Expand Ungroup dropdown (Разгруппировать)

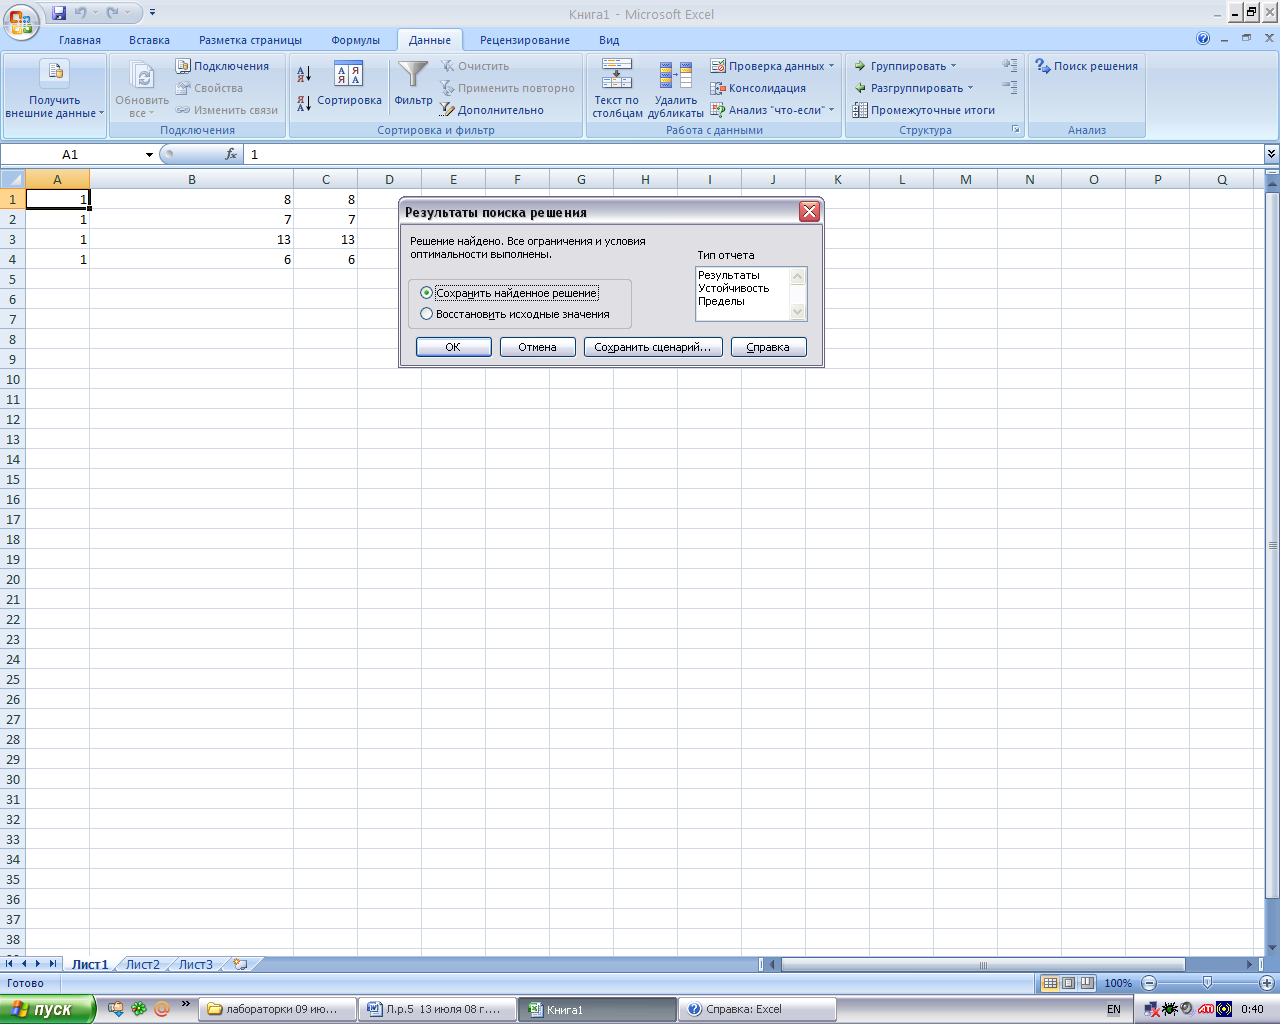[913, 88]
